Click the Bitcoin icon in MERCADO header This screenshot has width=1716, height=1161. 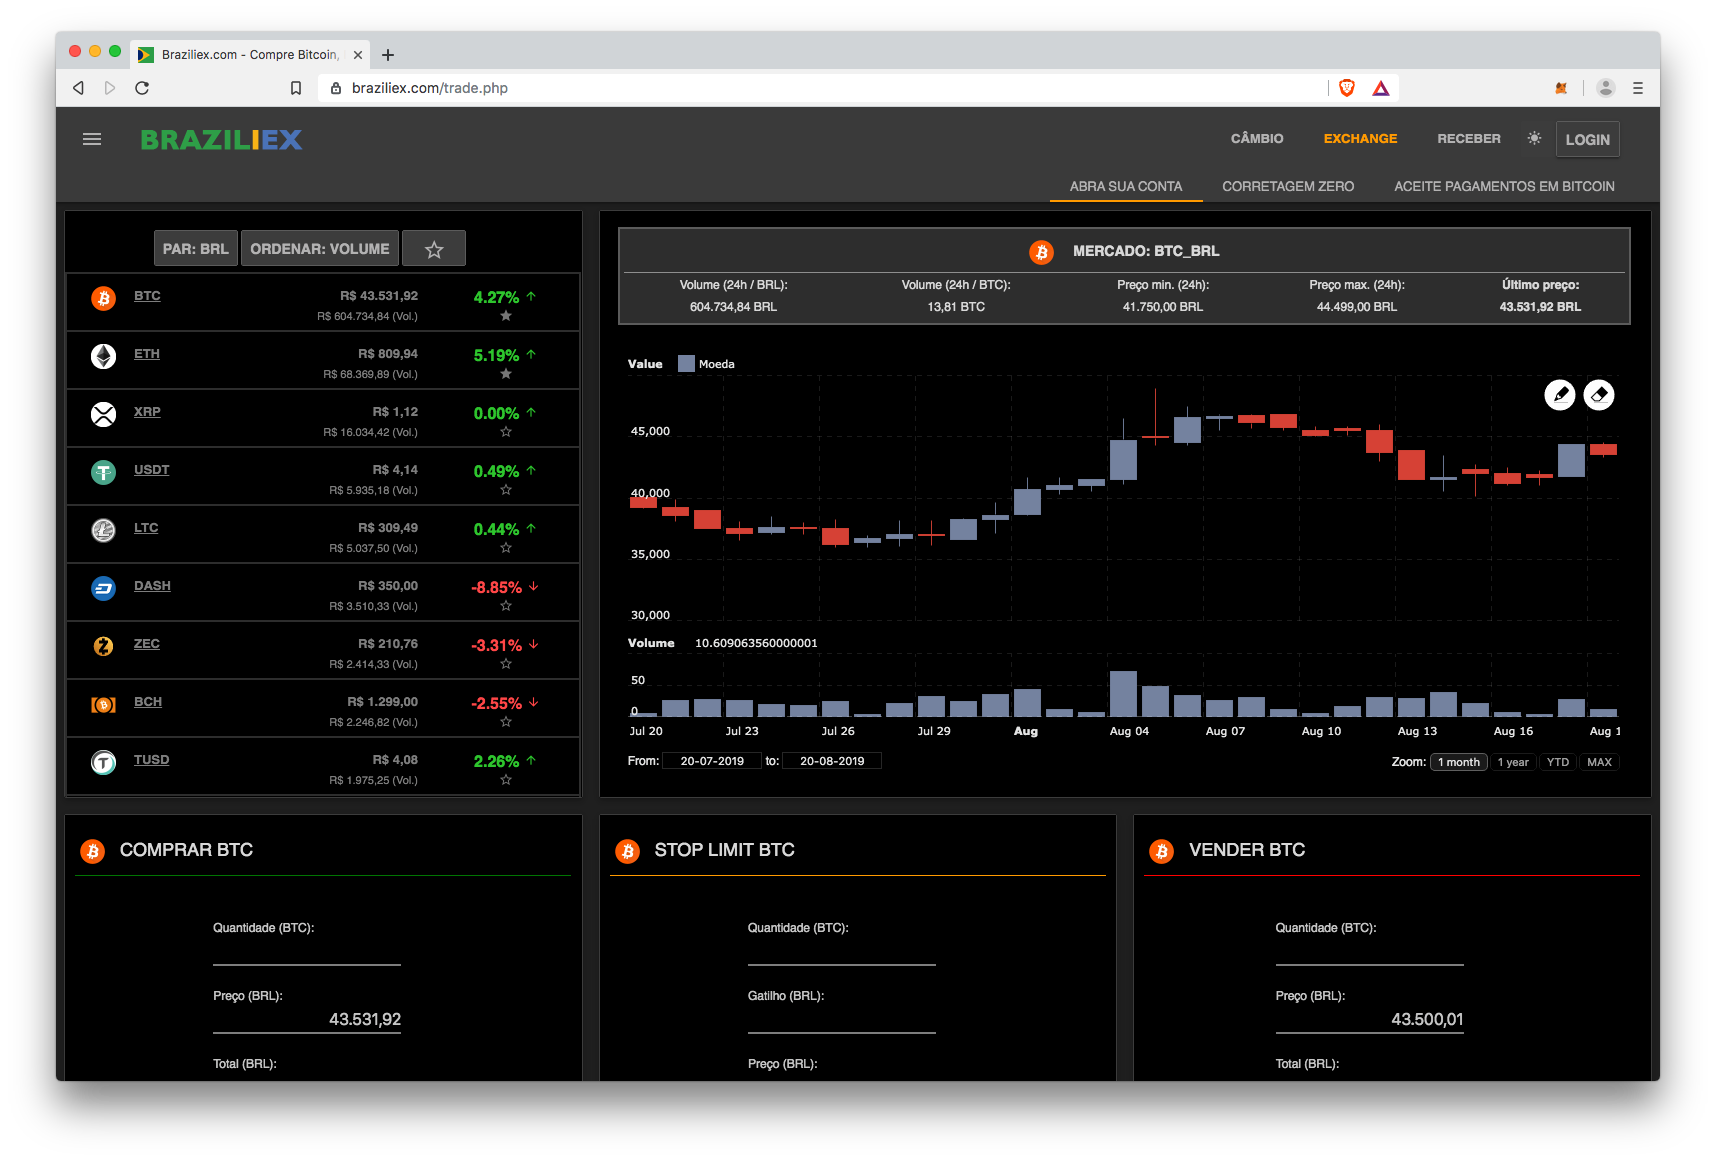tap(1042, 252)
